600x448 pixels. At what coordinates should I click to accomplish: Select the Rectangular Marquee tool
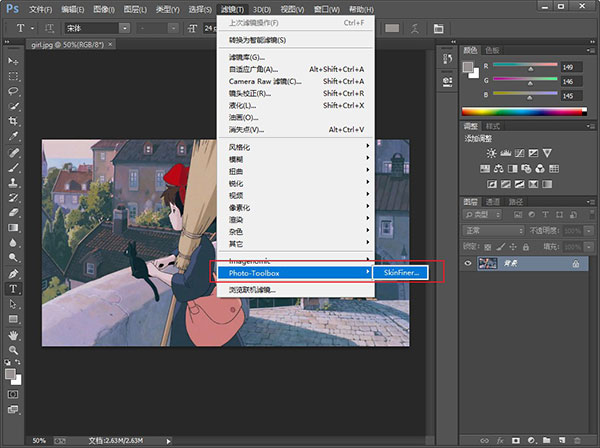point(13,76)
